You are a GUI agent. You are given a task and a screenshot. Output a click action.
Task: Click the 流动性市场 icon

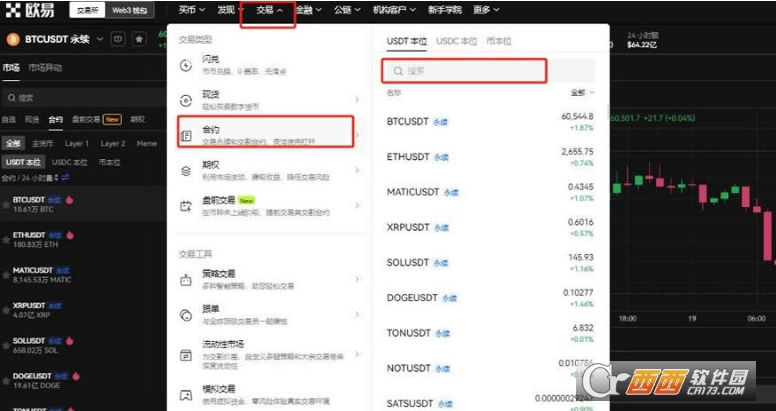(186, 355)
